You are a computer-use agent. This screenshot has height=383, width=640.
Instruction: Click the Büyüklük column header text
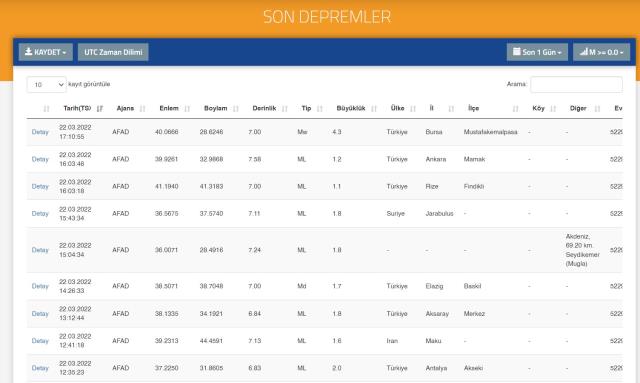coord(351,108)
